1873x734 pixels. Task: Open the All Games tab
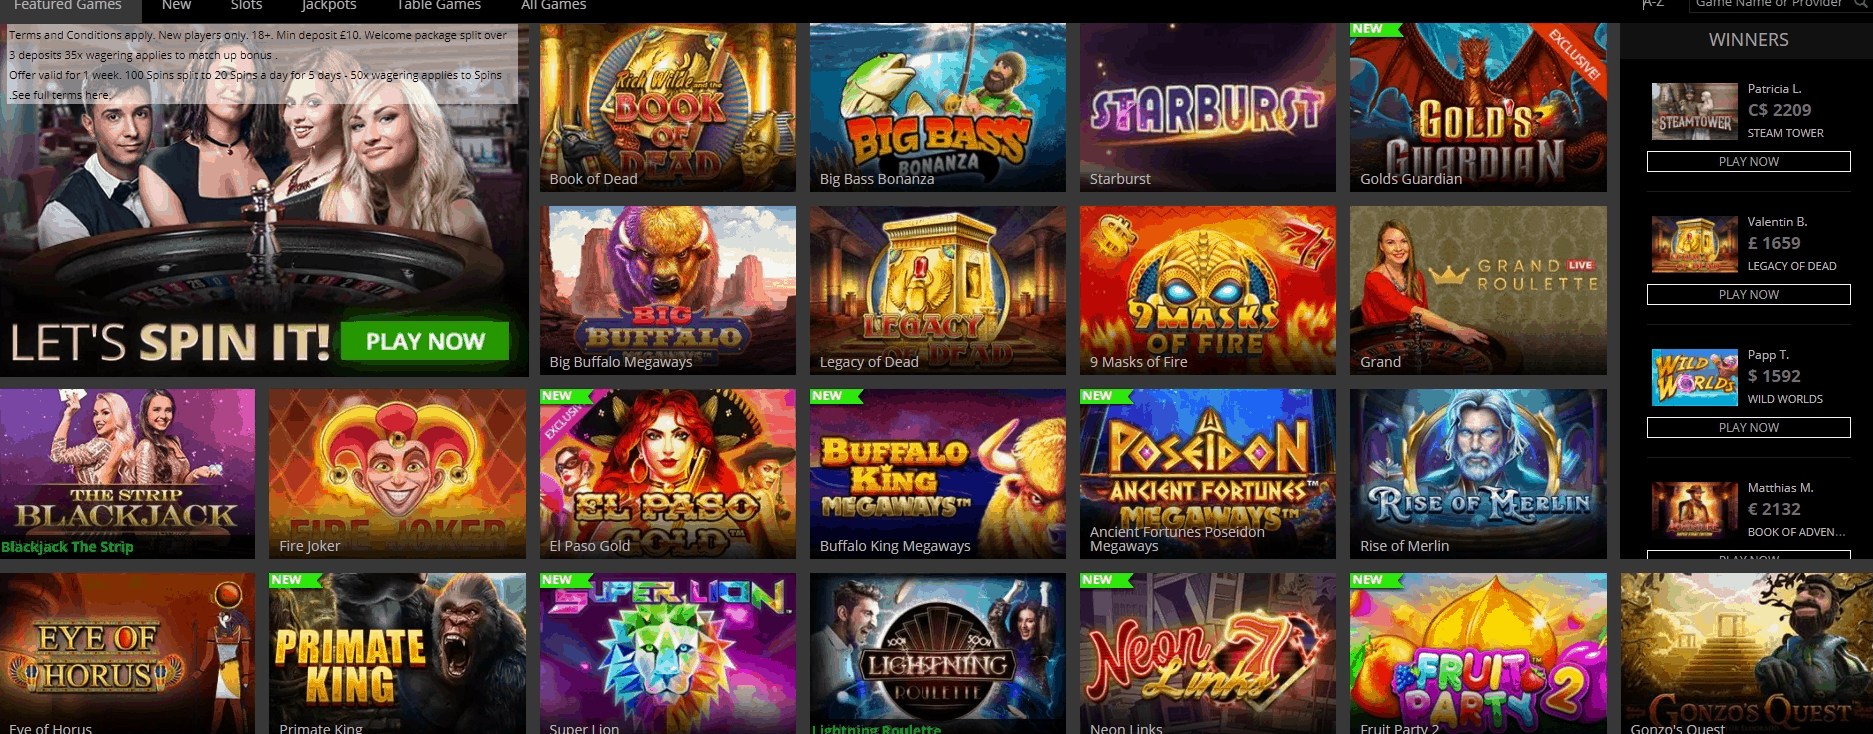554,6
